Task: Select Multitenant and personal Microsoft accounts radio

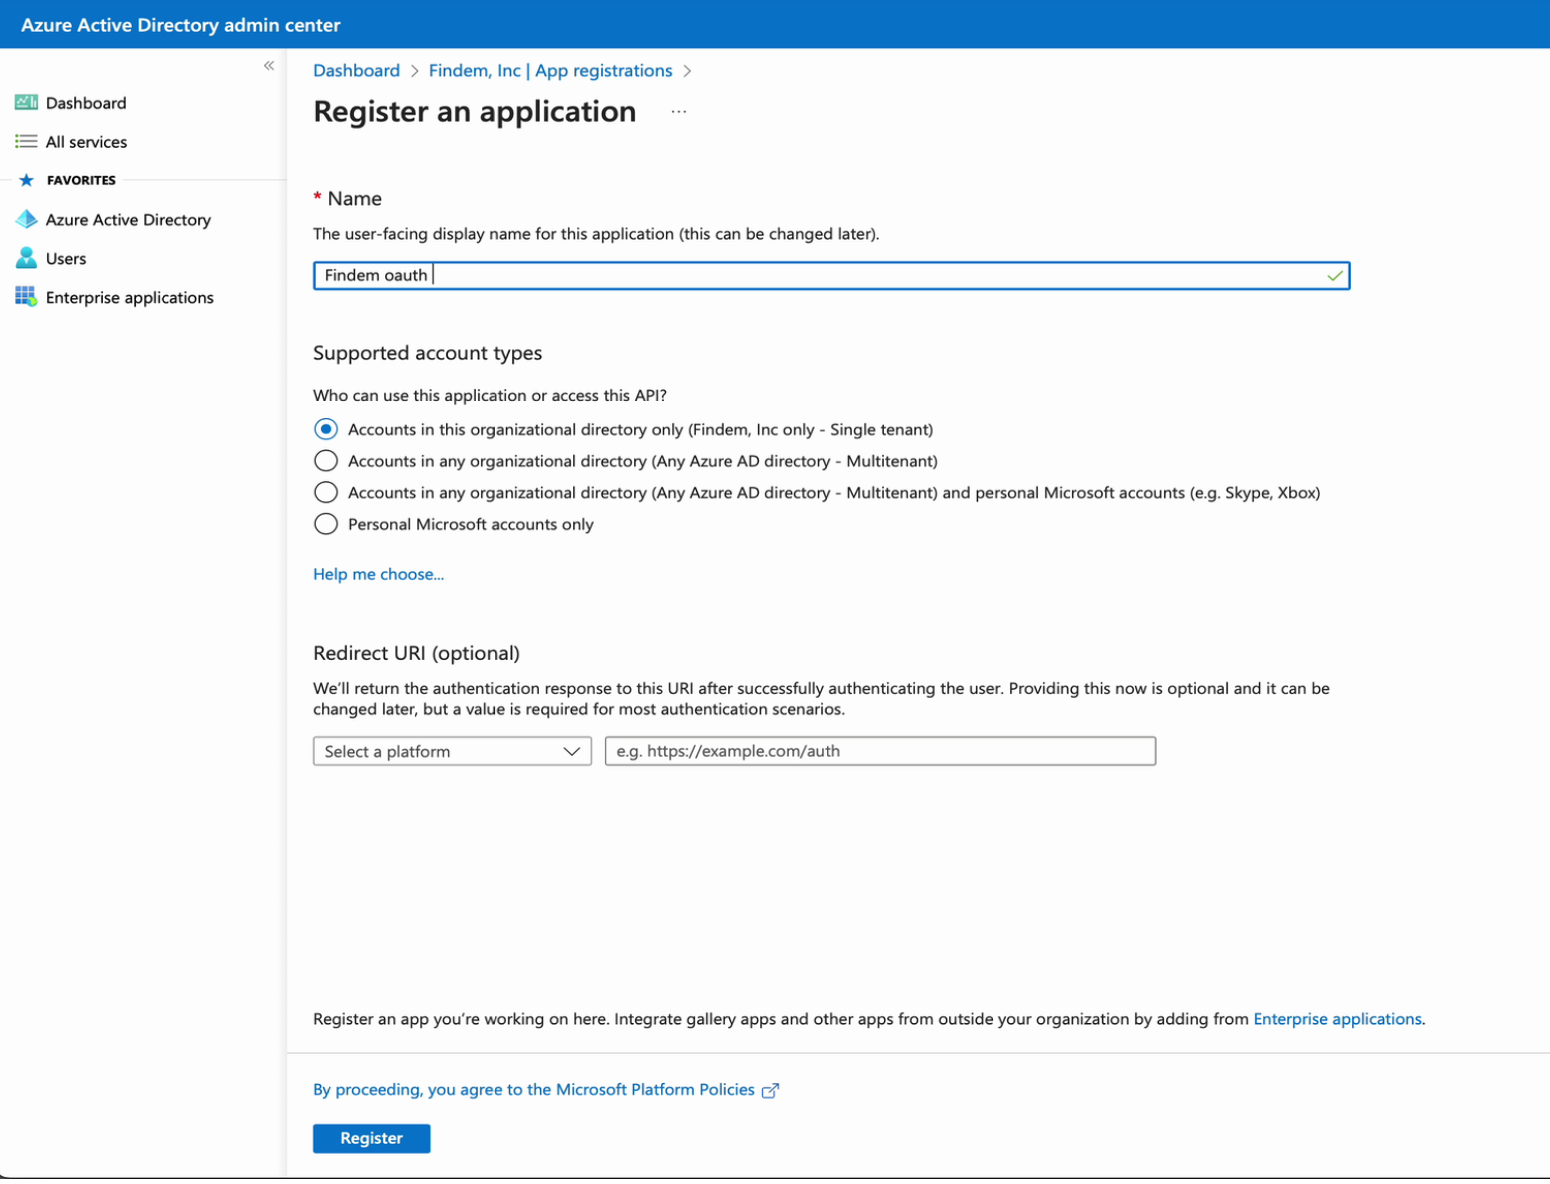Action: coord(326,493)
